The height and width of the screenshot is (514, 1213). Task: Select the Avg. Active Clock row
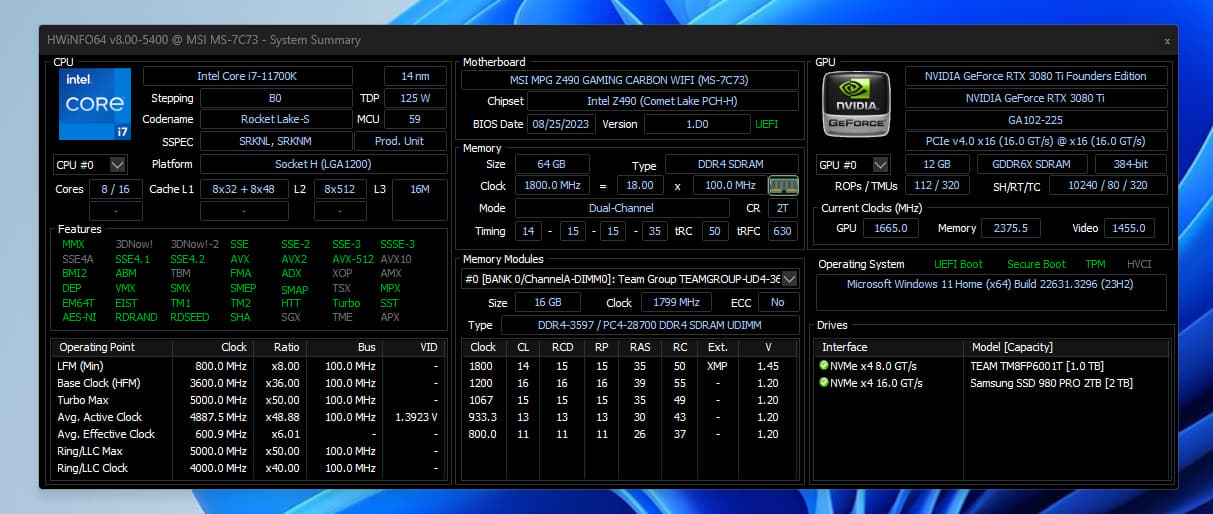[x=249, y=417]
